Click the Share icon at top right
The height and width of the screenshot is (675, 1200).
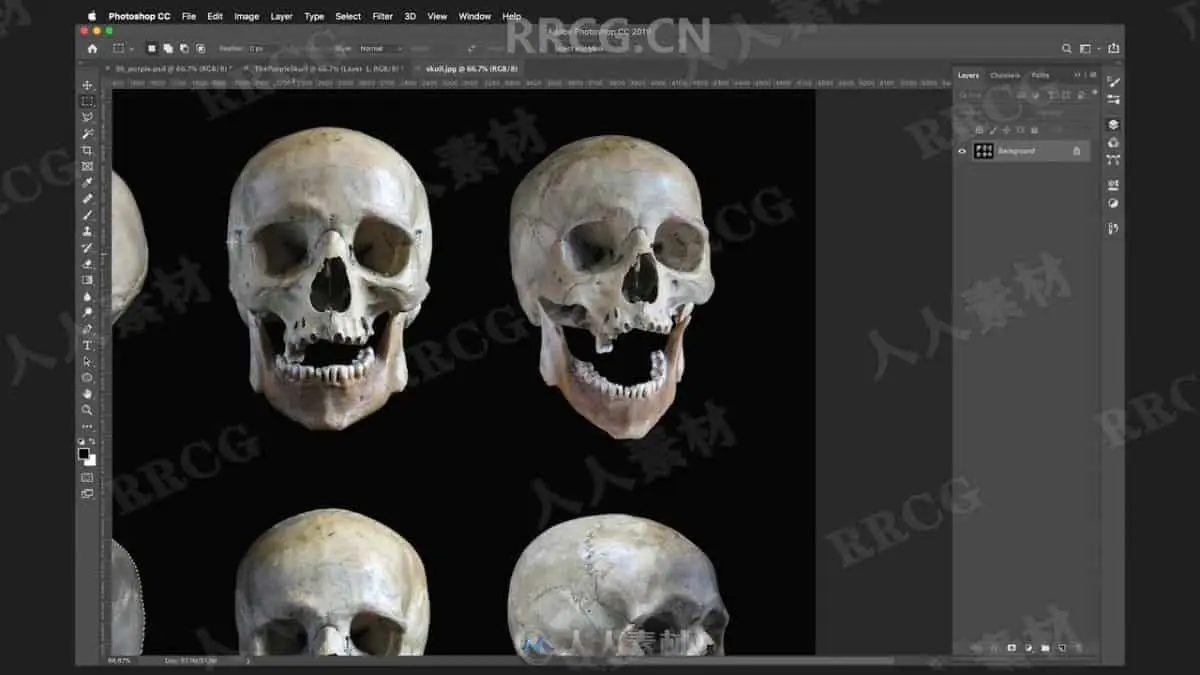point(1113,48)
